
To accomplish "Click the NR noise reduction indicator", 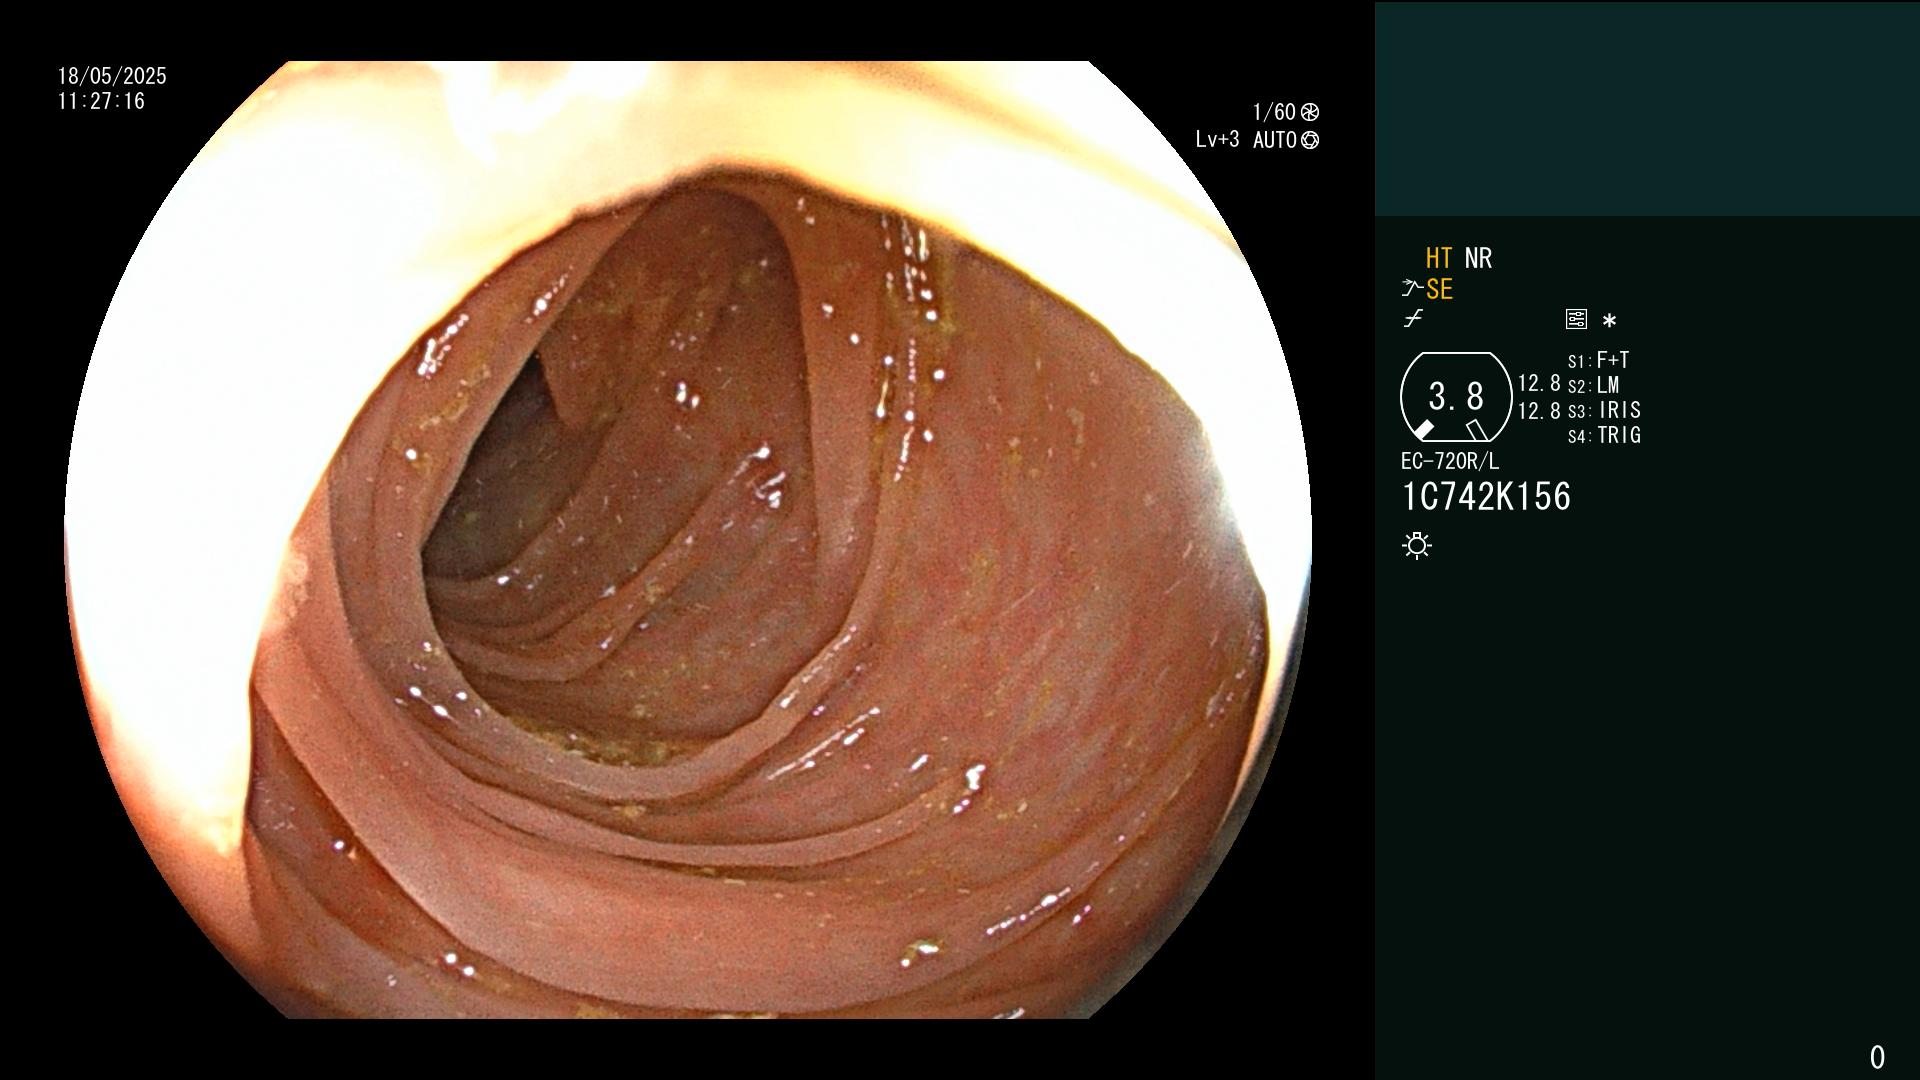I will coord(1478,259).
